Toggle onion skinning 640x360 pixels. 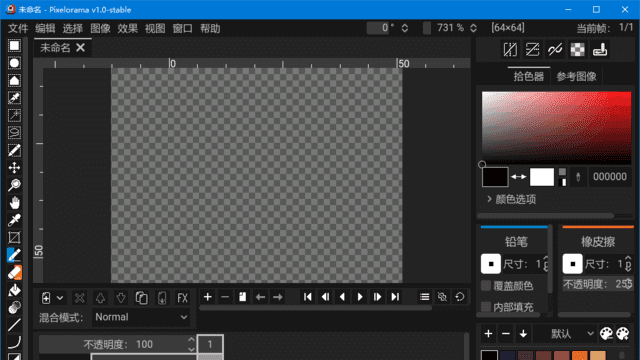(x=442, y=297)
